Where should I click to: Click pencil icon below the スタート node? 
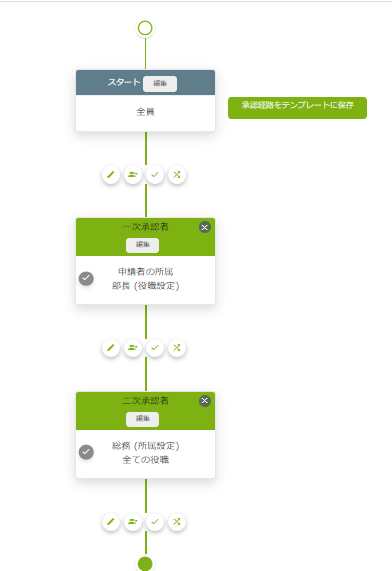pos(111,174)
